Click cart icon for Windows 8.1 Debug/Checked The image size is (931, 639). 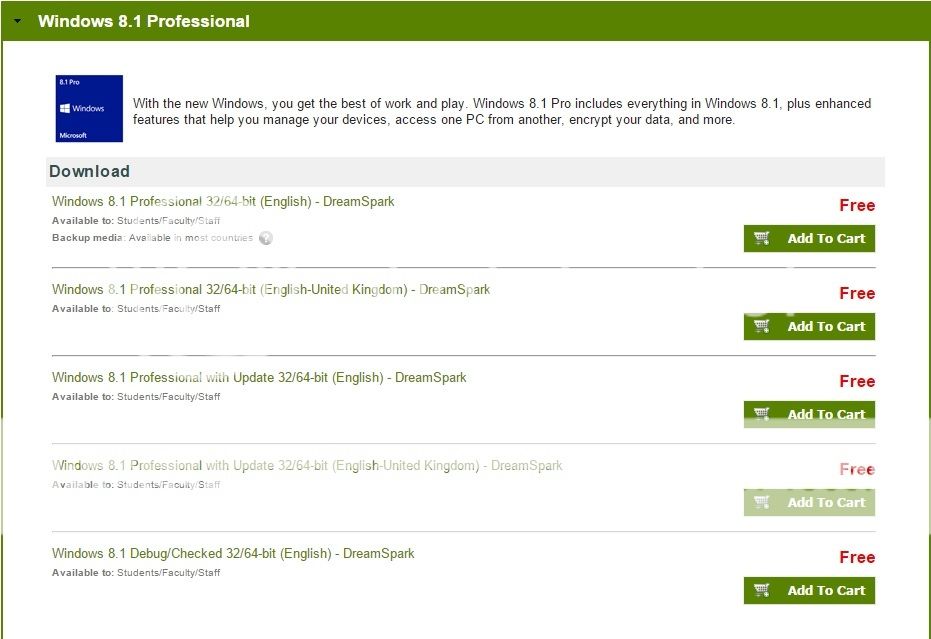pos(762,590)
